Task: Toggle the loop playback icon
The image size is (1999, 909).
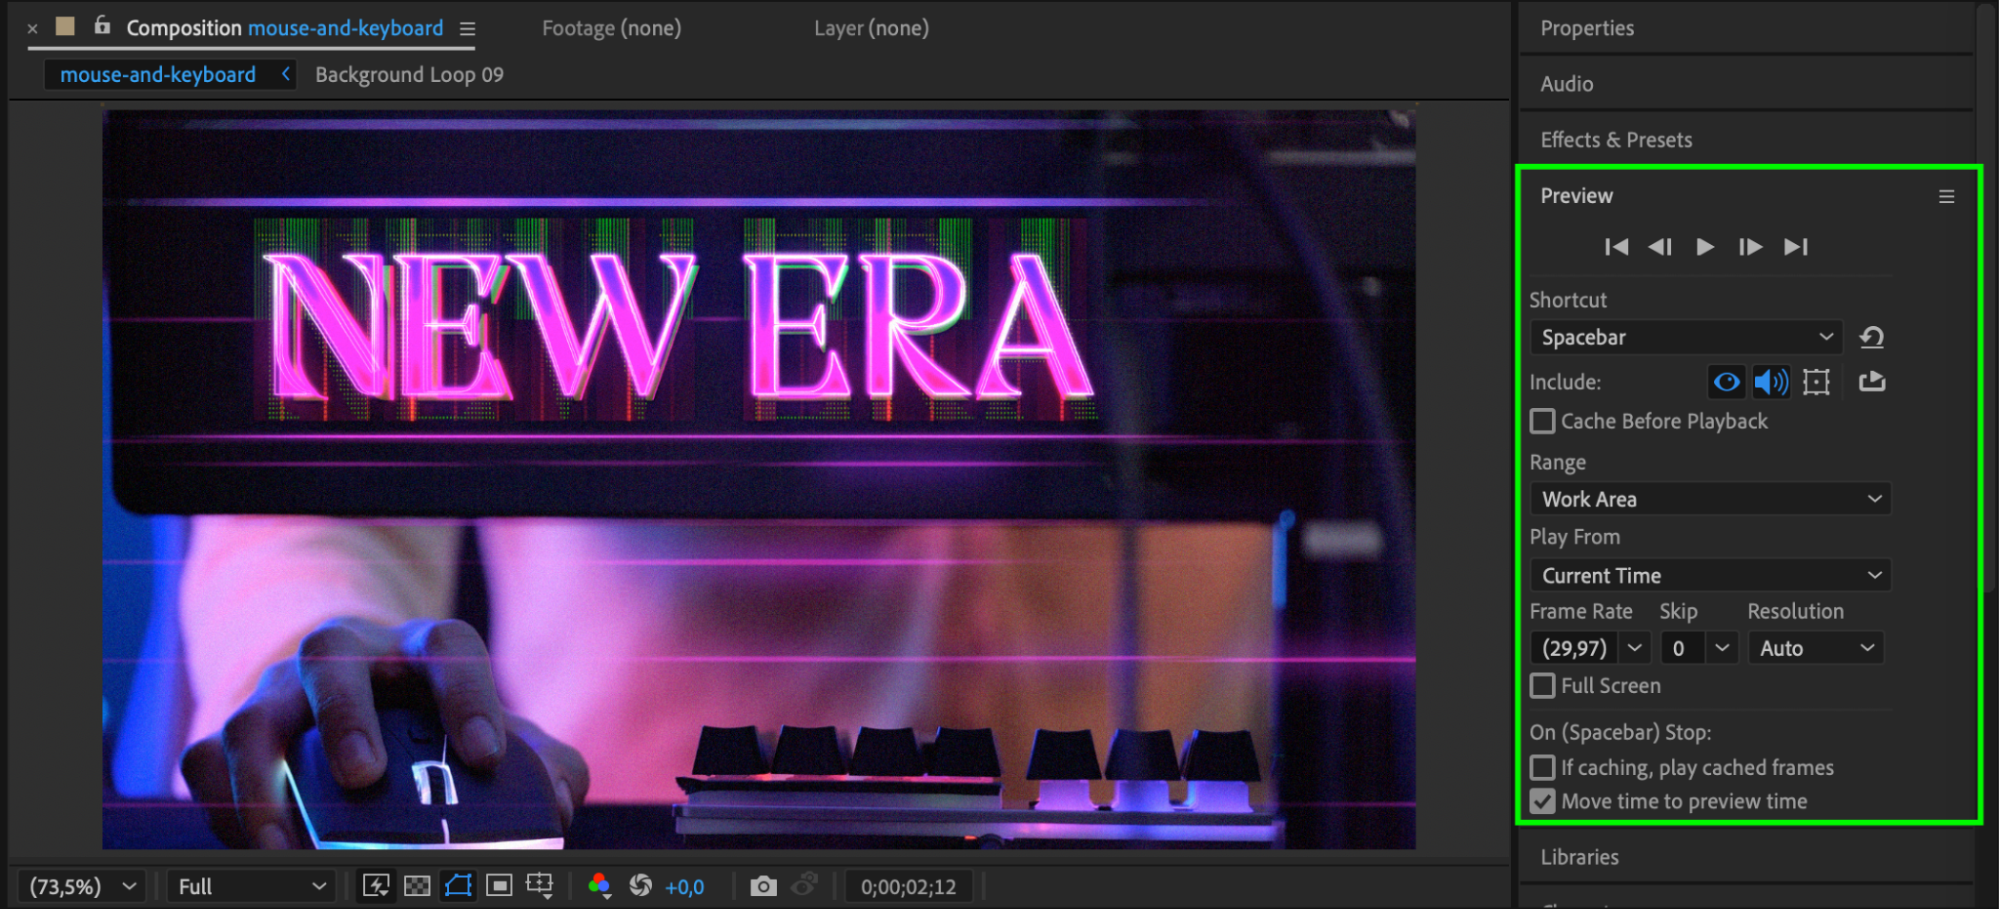Action: pos(1871,381)
